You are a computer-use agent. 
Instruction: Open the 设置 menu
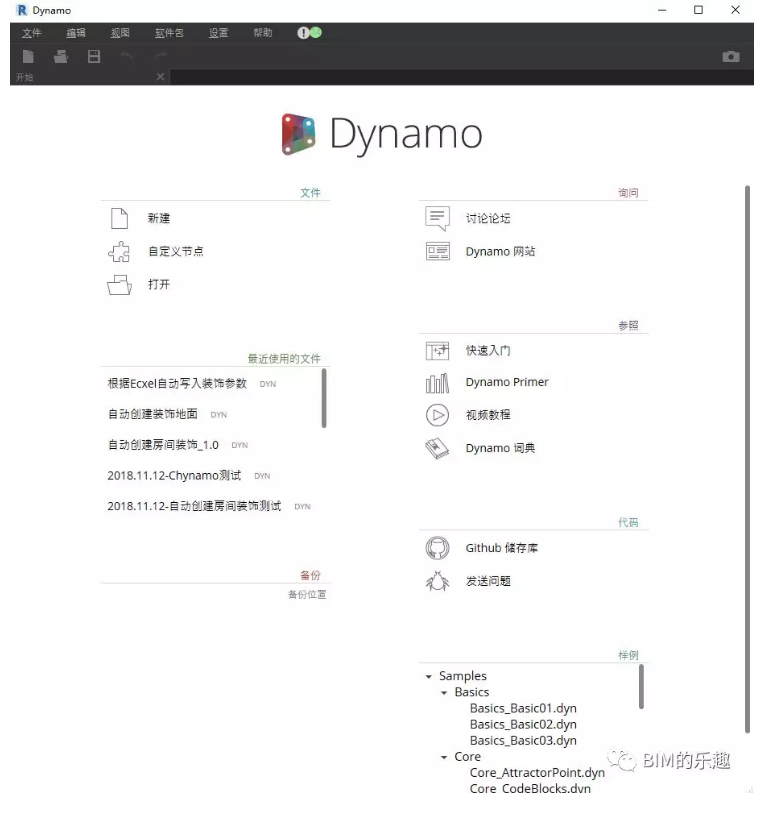tap(218, 33)
